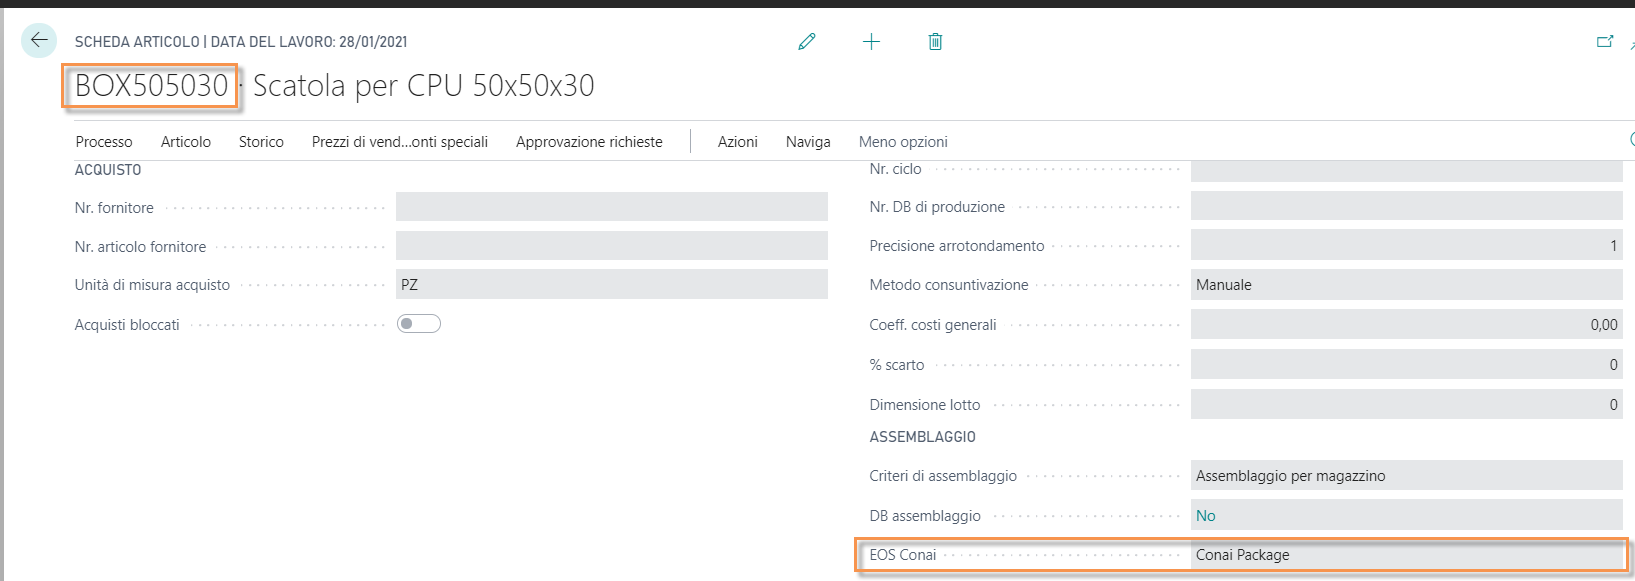Click the trash delete icon
The width and height of the screenshot is (1635, 581).
[935, 42]
